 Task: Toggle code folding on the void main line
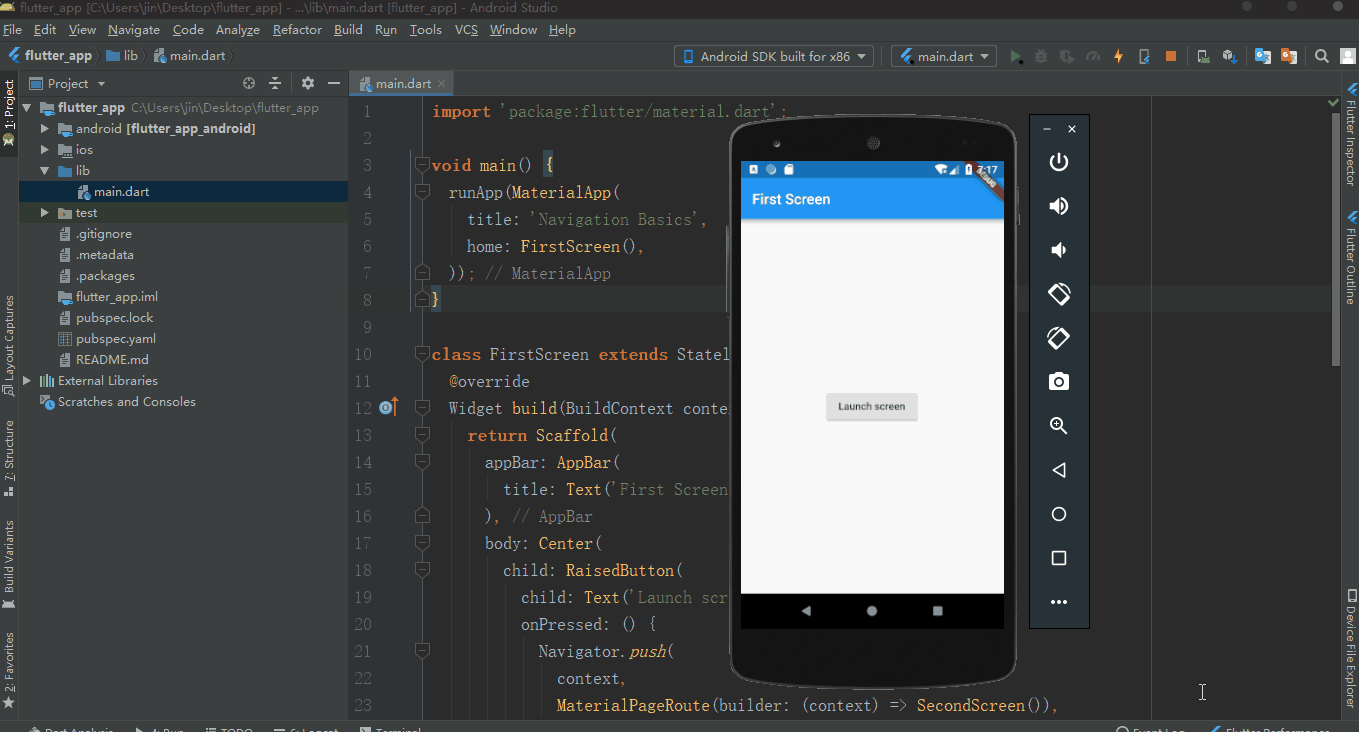tap(422, 165)
